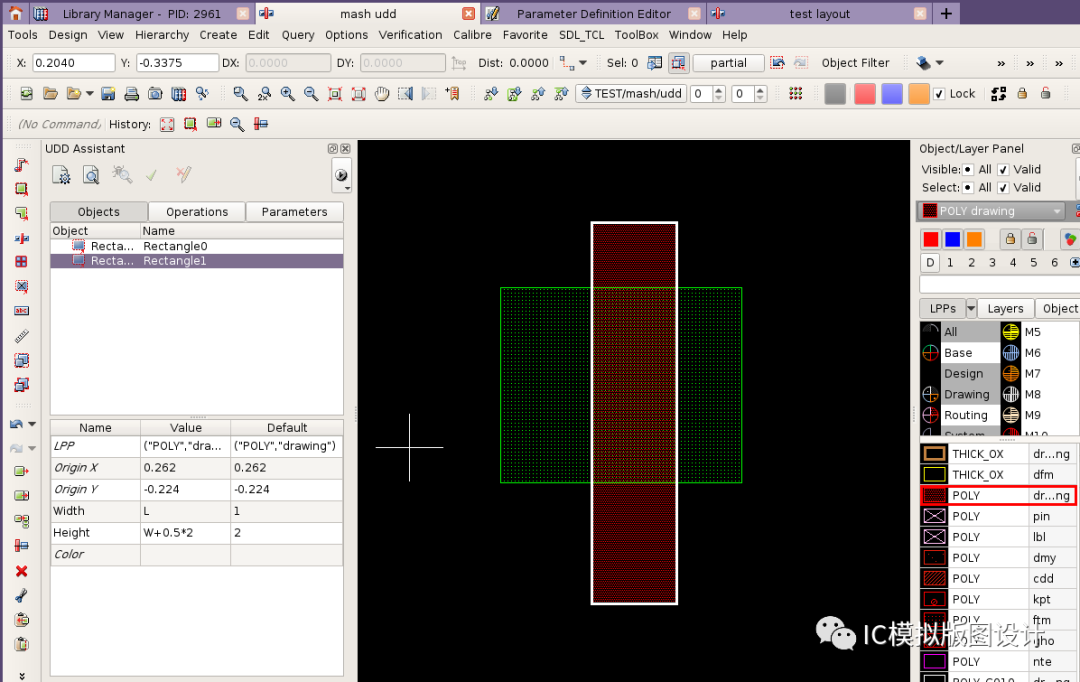The height and width of the screenshot is (682, 1080).
Task: Click the document search icon in UDD Assistant
Action: point(92,174)
